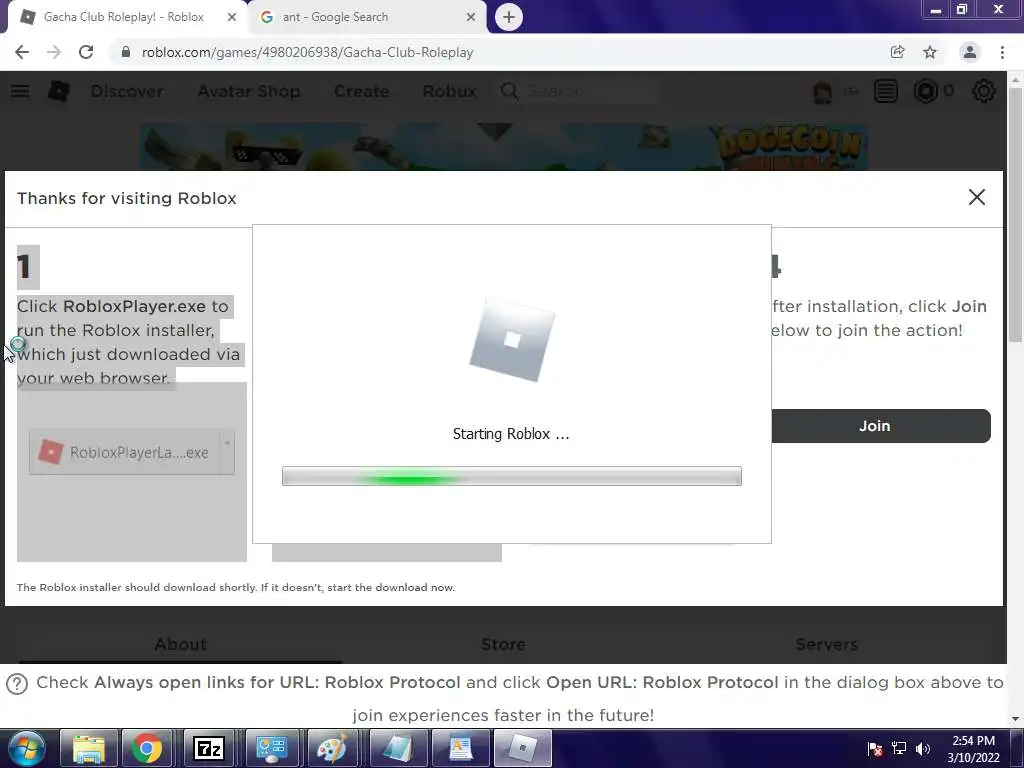This screenshot has width=1024, height=768.
Task: Click the network tray icon
Action: (x=899, y=749)
